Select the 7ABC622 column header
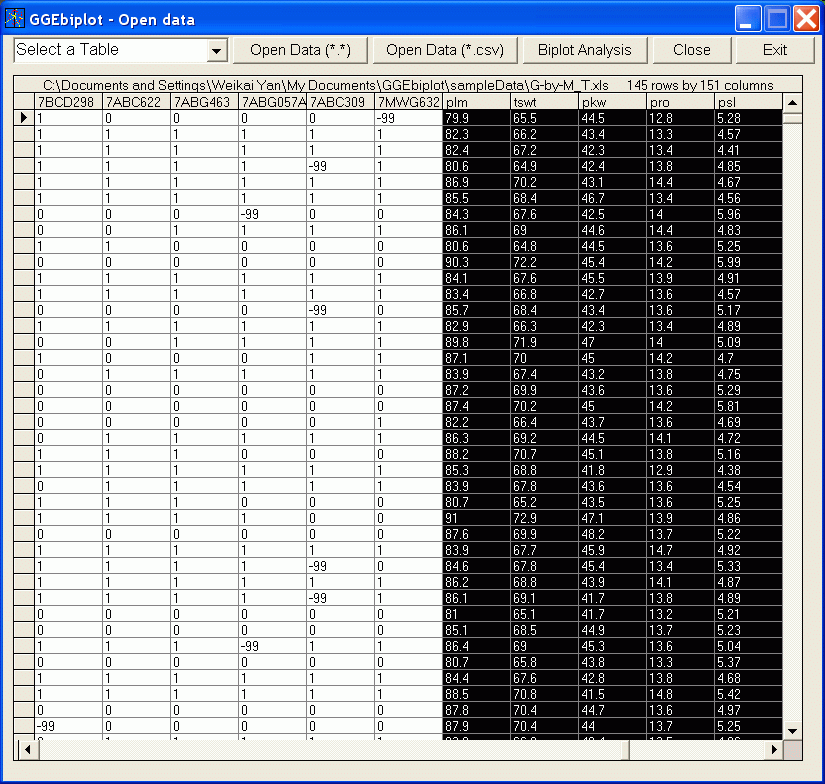Screen dimensions: 825x784 136,102
